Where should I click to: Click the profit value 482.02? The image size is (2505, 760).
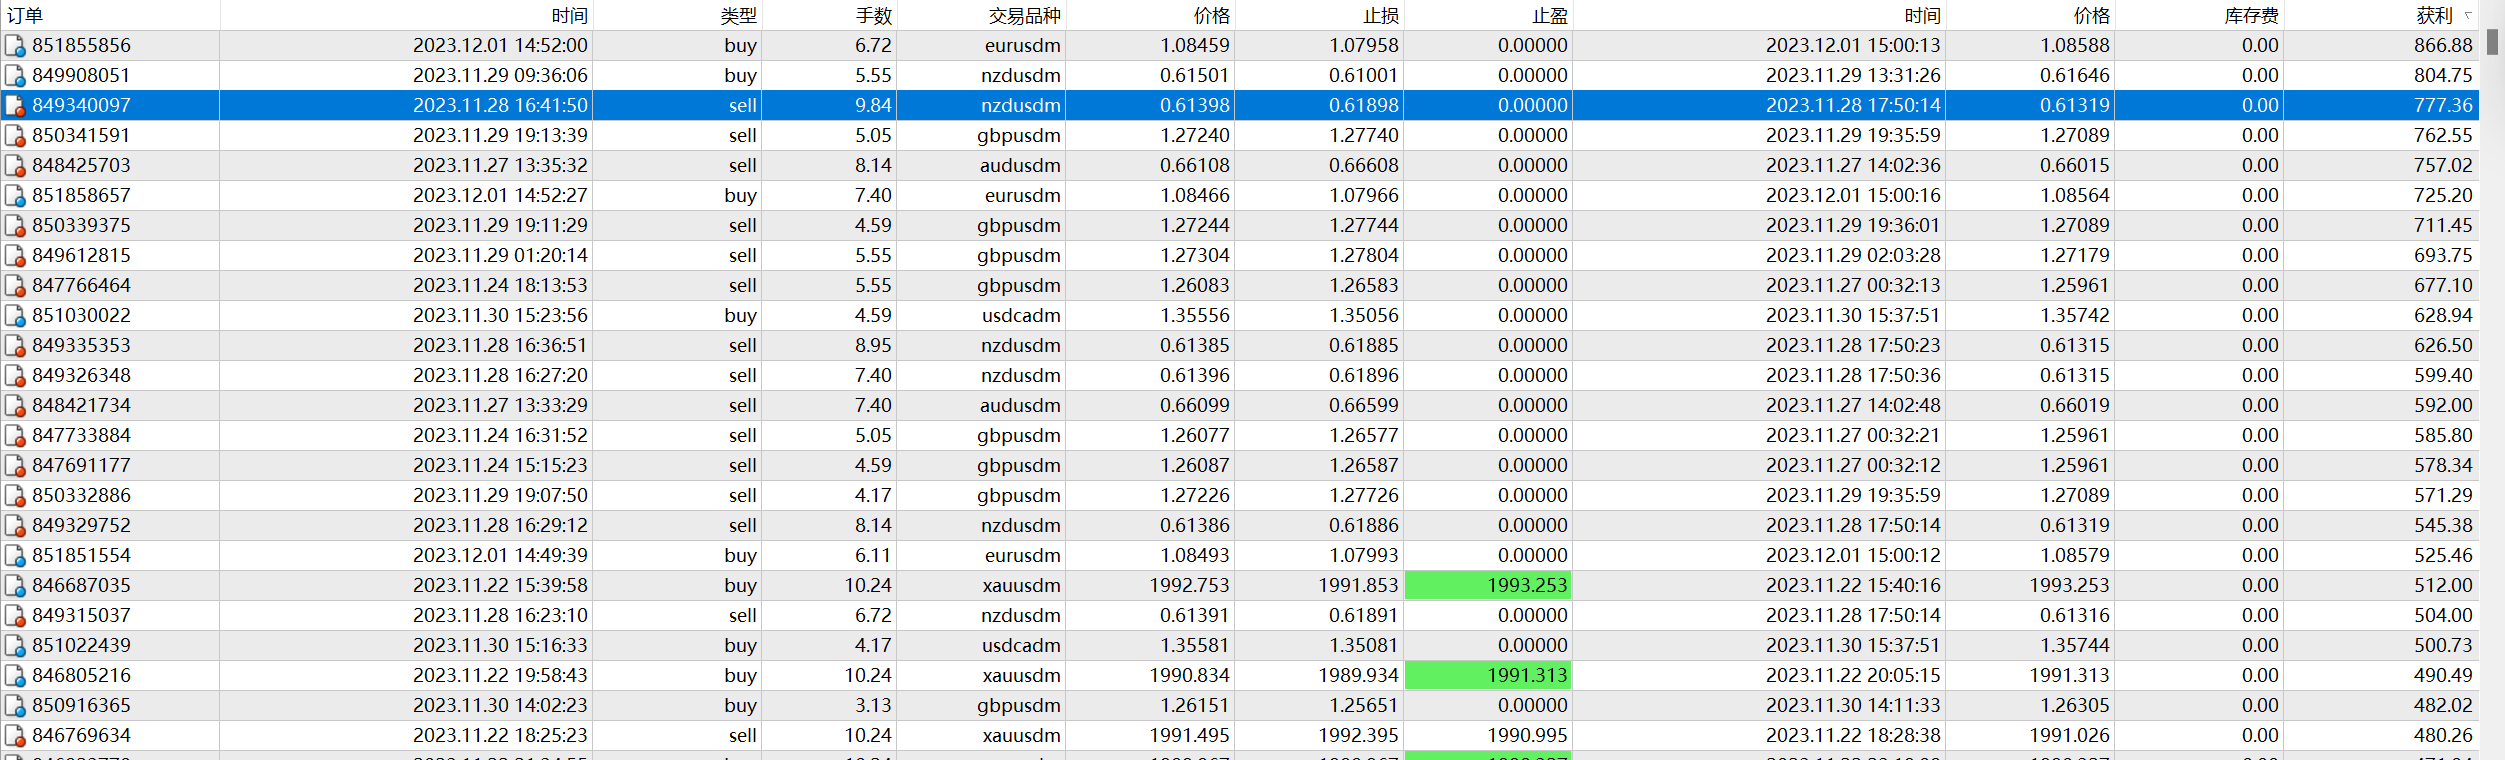(2442, 706)
